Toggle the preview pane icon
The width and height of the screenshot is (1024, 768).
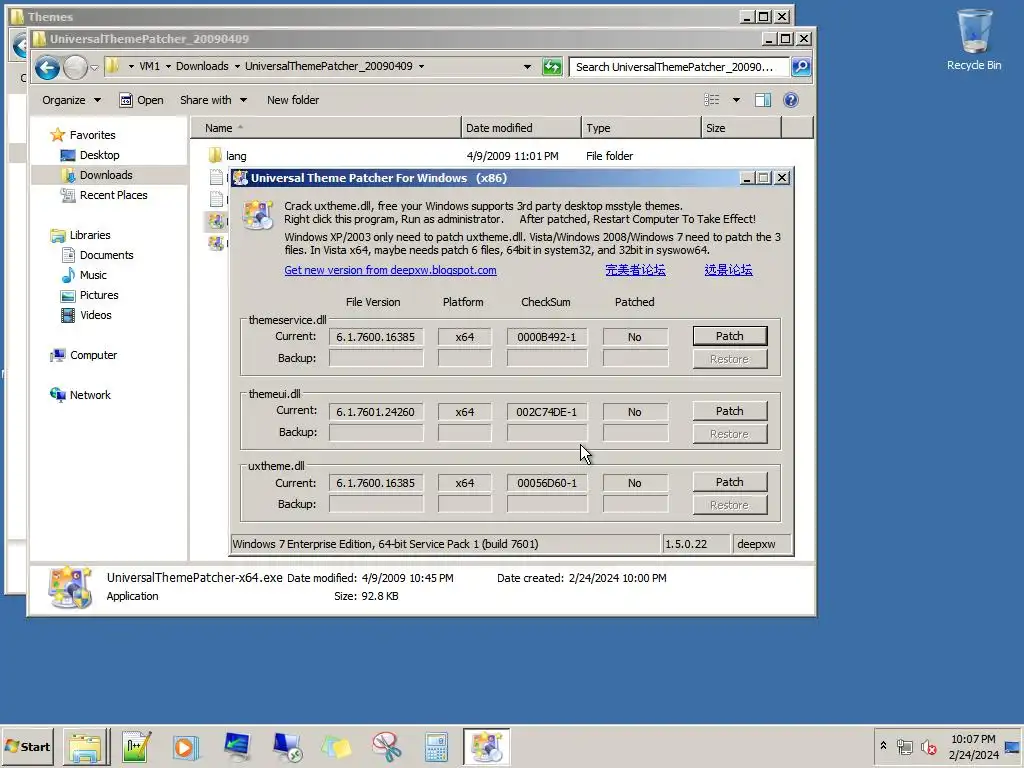tap(763, 100)
